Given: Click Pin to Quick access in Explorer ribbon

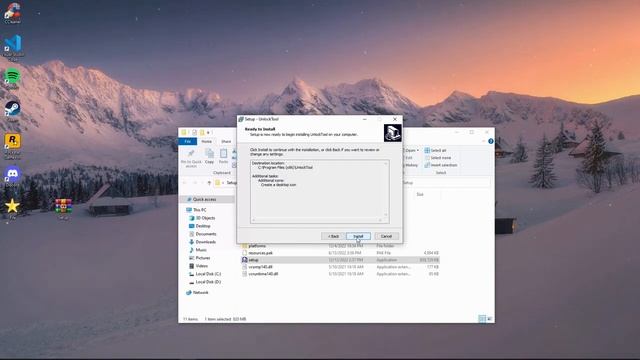Looking at the screenshot, I should (191, 158).
